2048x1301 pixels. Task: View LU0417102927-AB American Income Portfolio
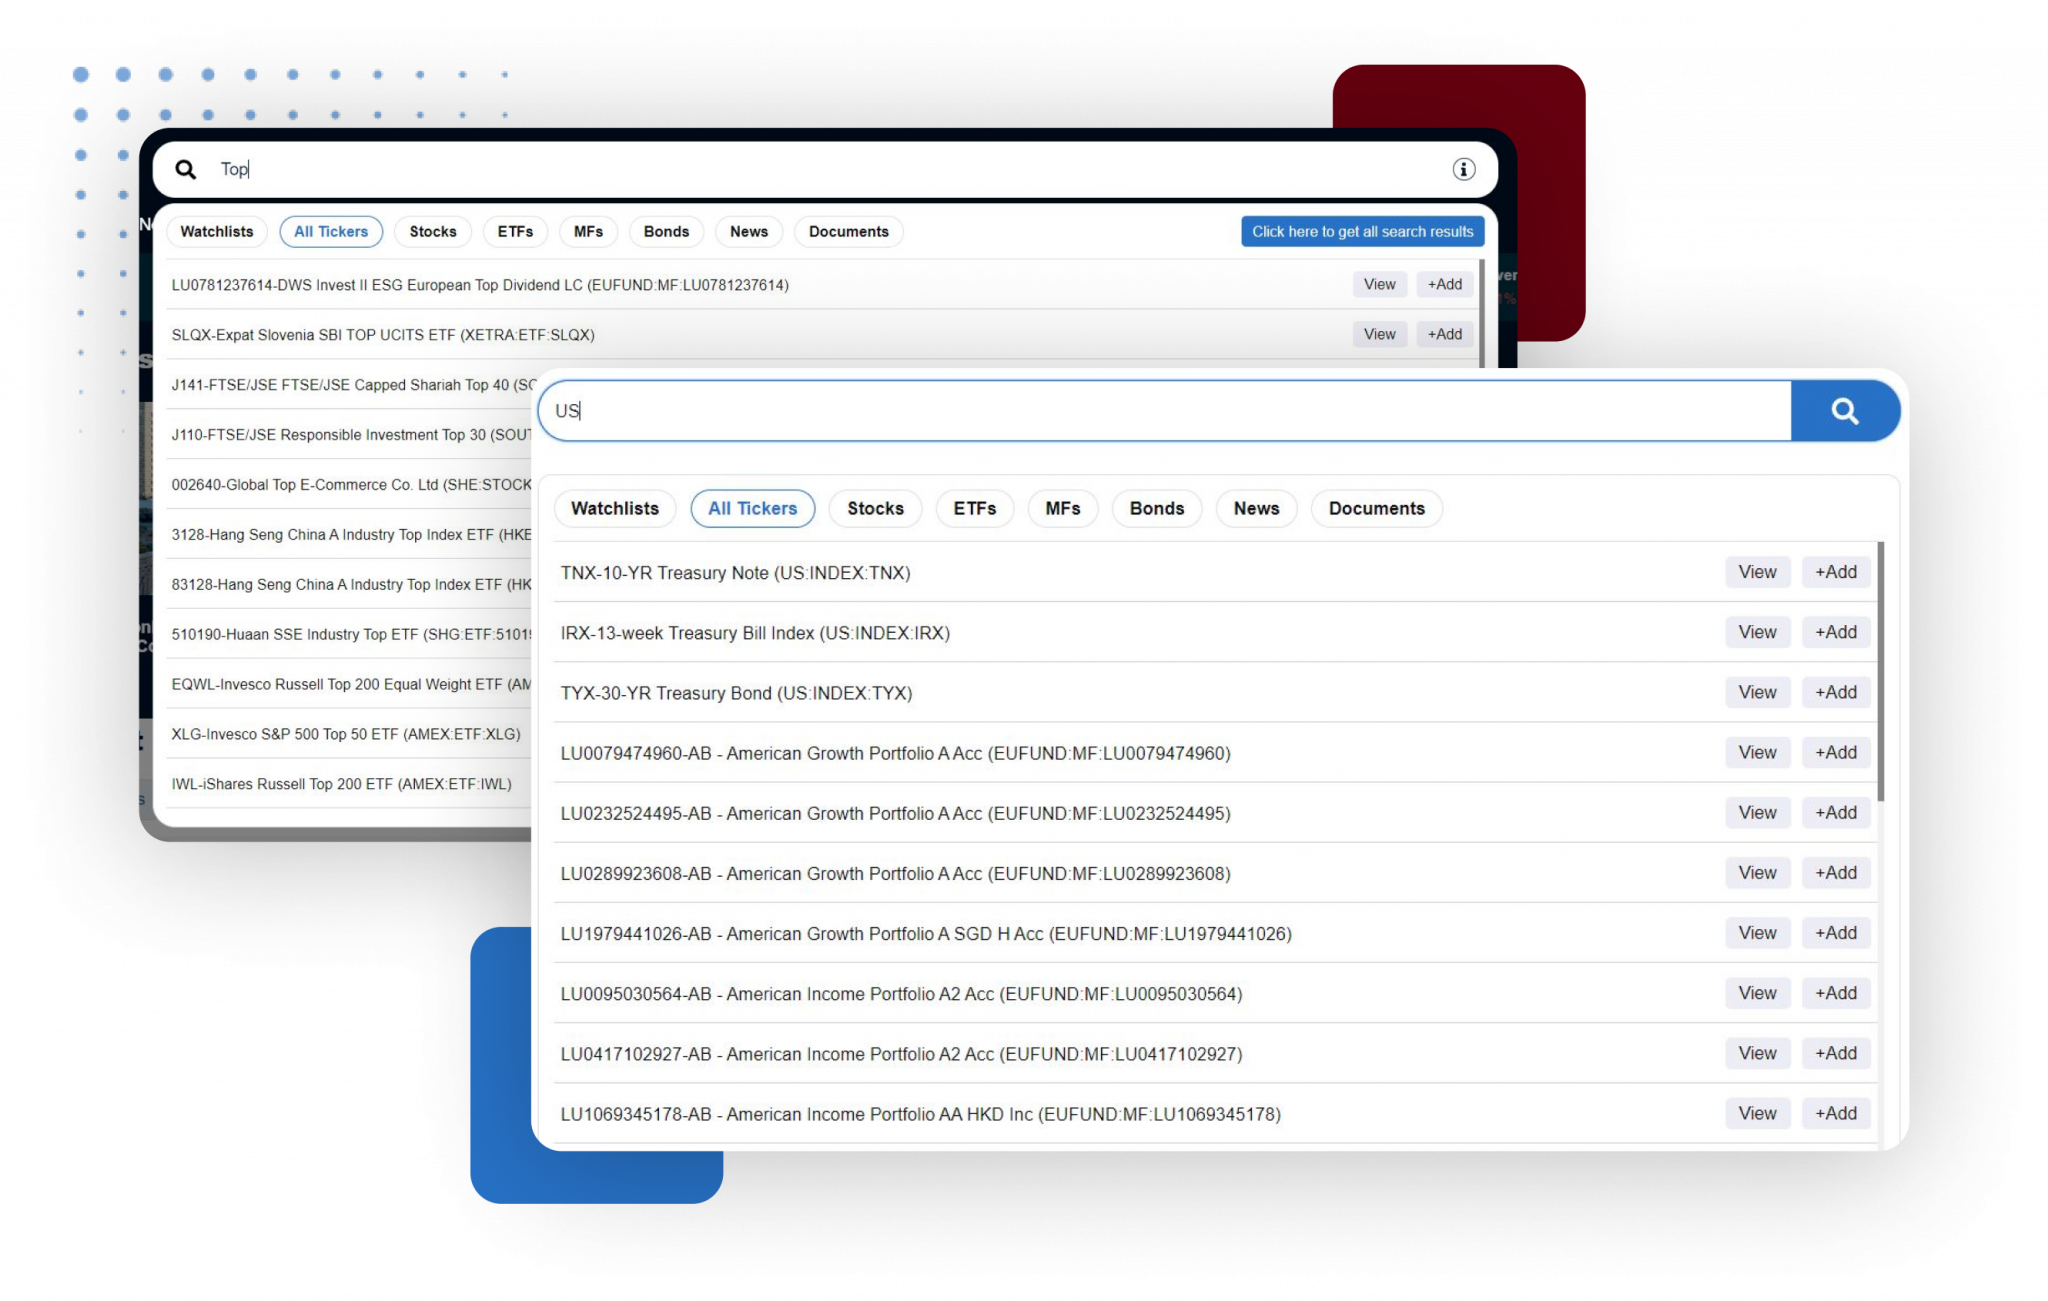coord(1757,1053)
